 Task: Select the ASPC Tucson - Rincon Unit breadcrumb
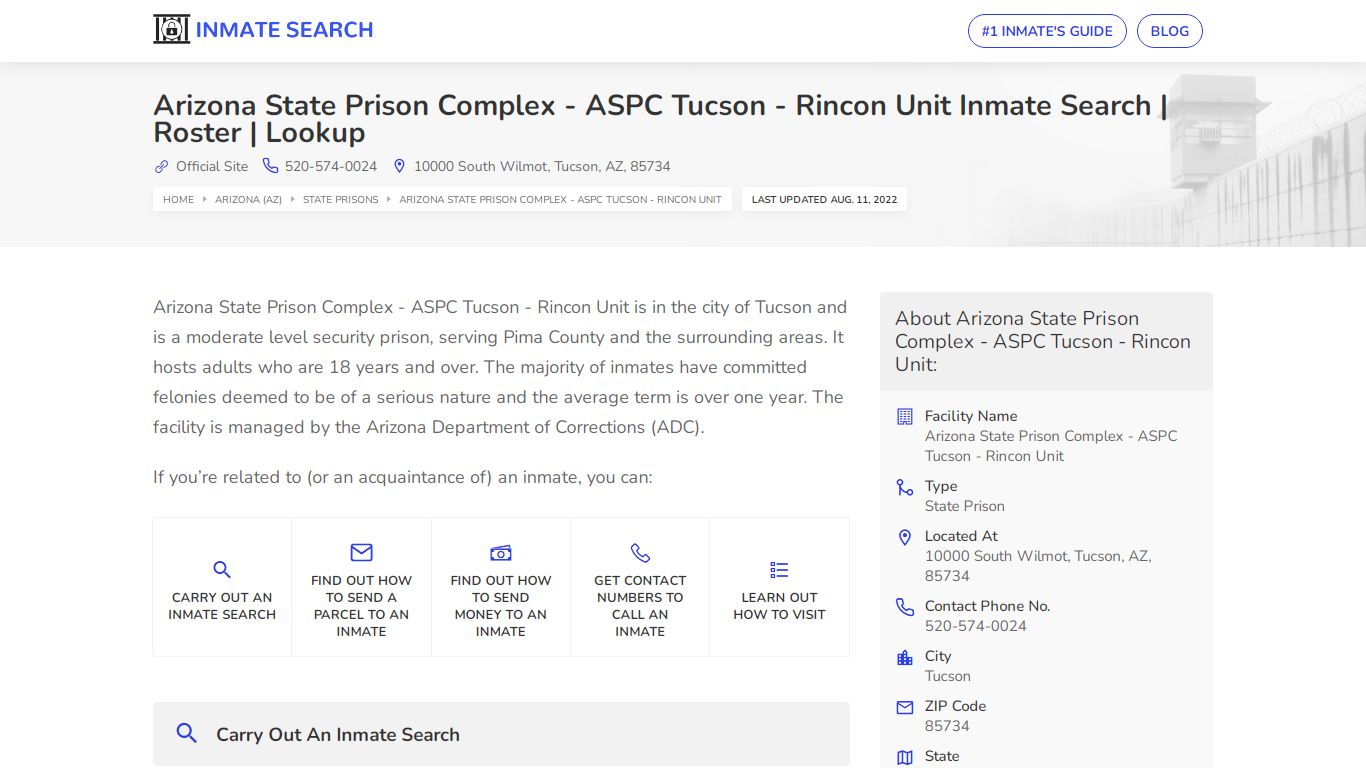[560, 199]
